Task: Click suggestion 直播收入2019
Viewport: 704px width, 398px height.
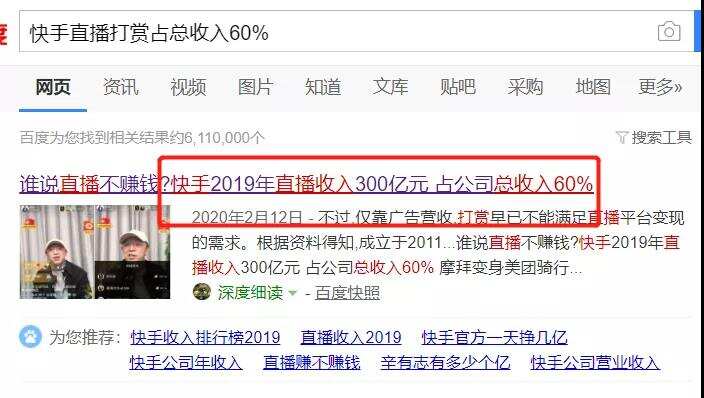Action: coord(351,337)
